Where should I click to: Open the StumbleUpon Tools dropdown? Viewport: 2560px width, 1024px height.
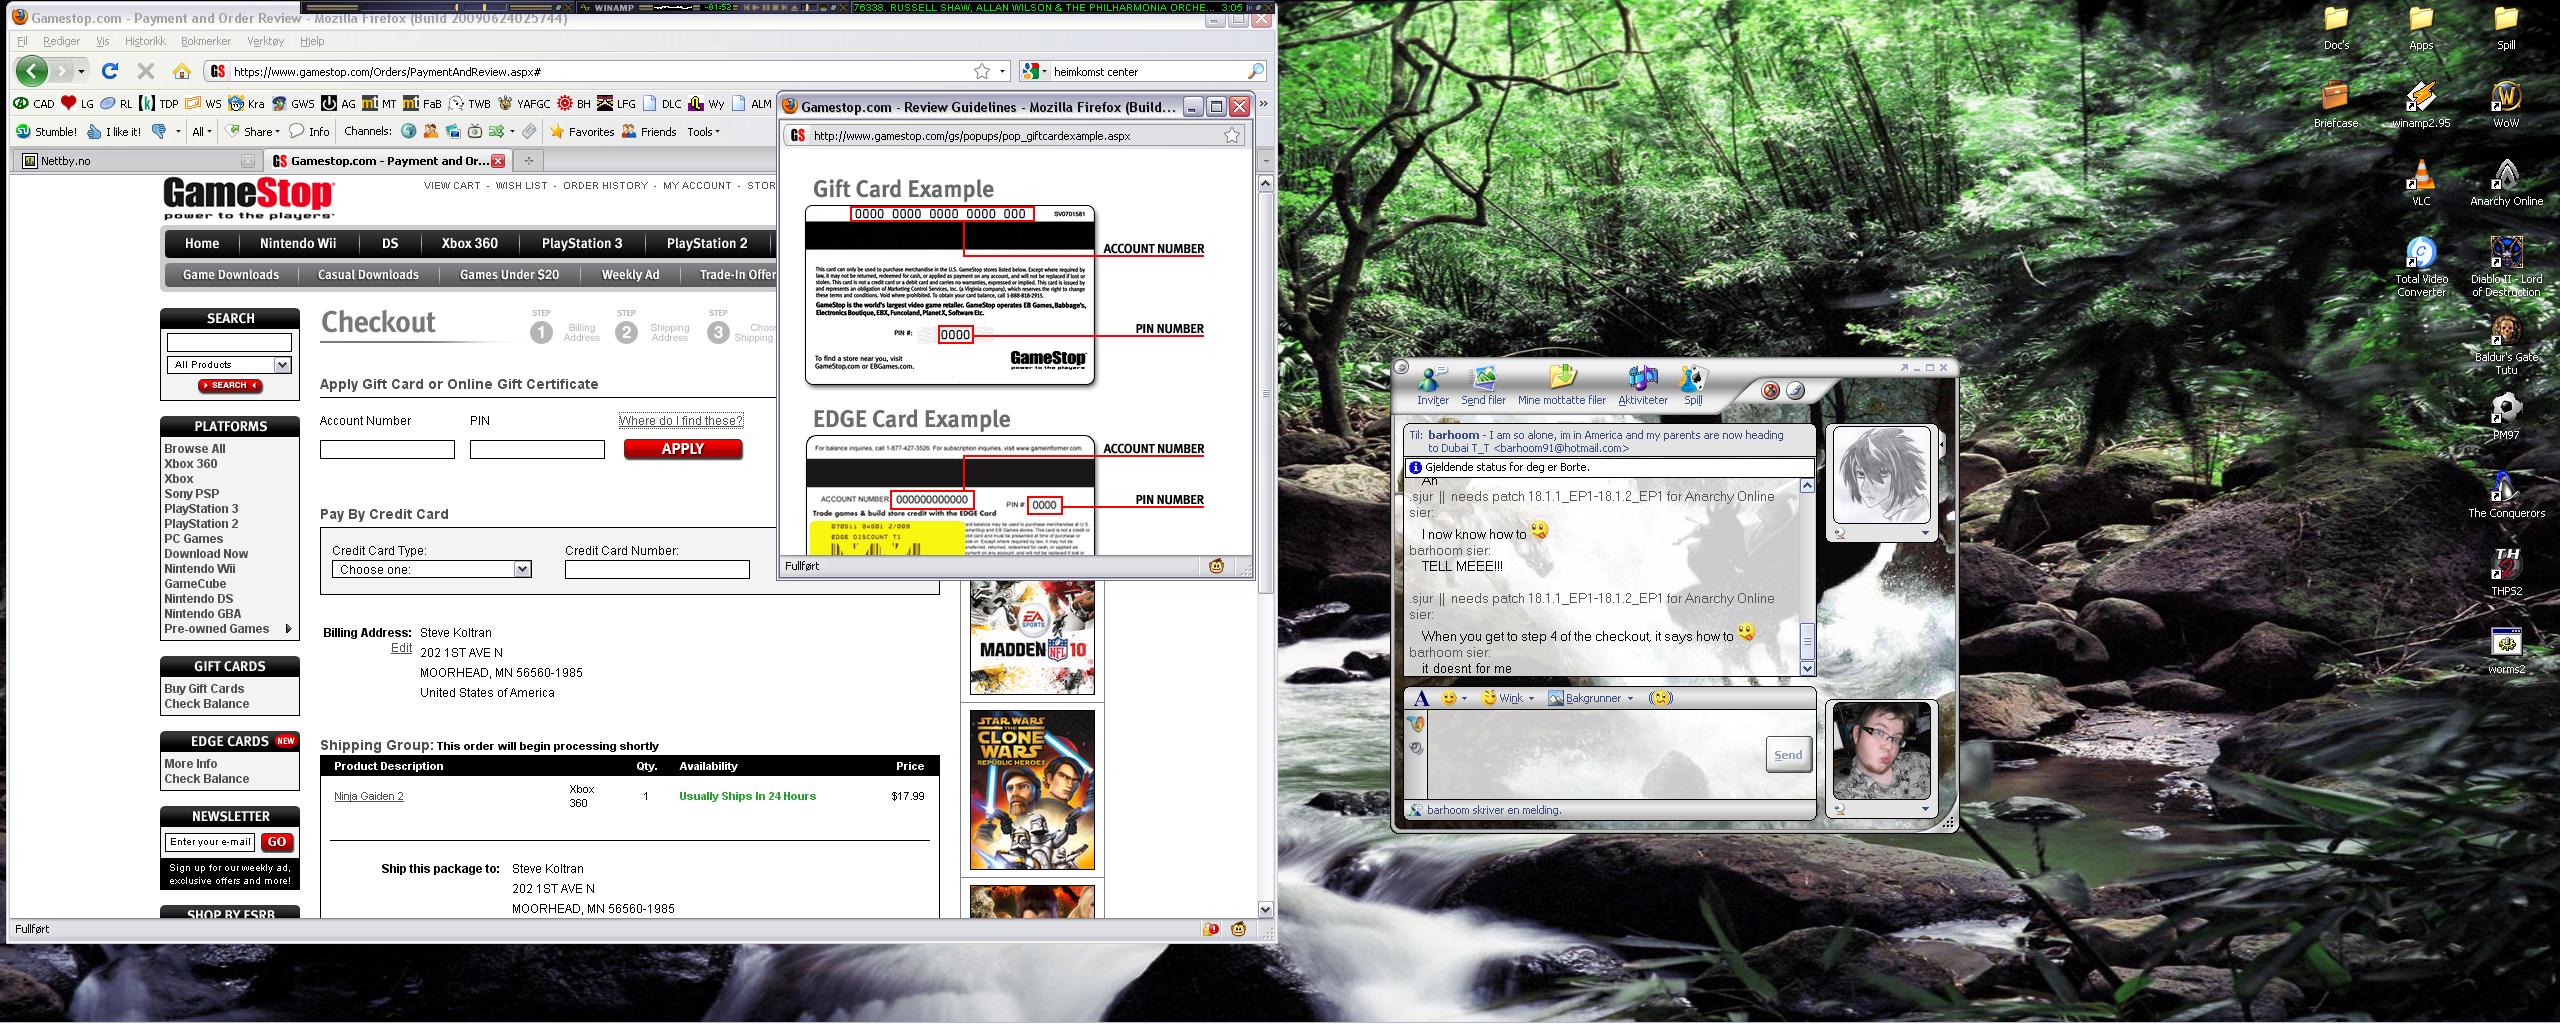point(703,131)
